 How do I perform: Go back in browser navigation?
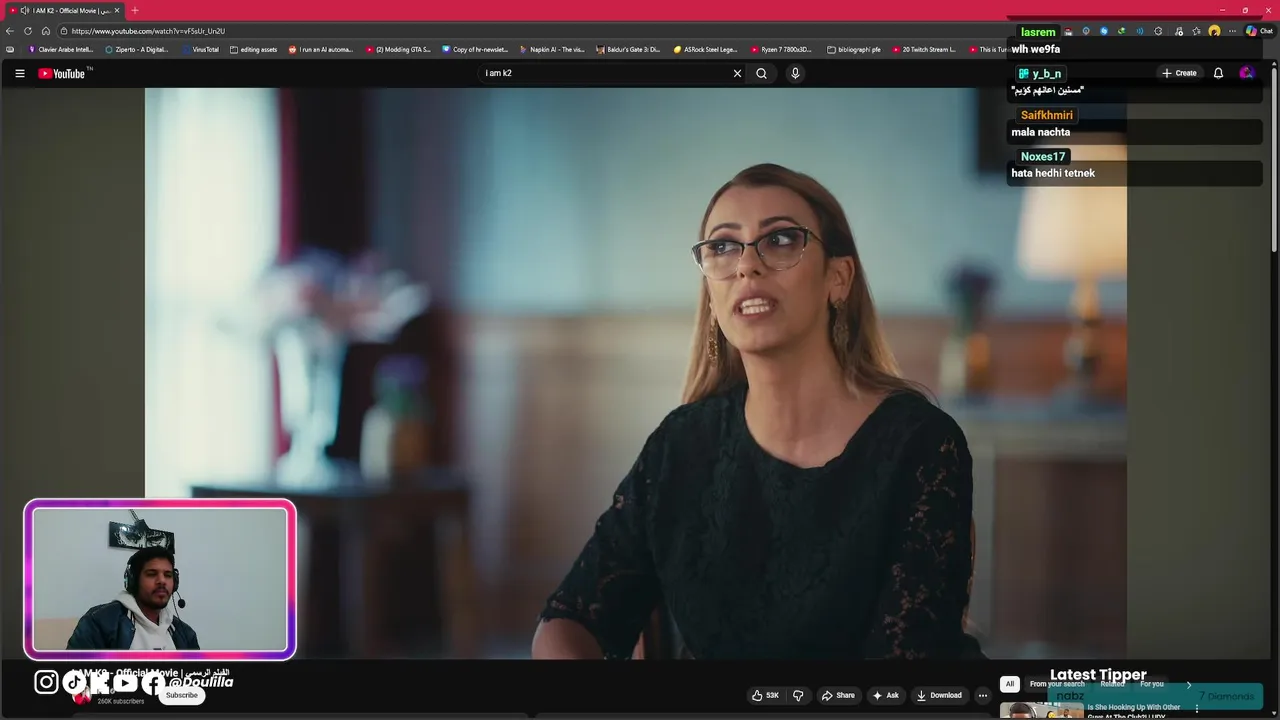click(x=10, y=31)
